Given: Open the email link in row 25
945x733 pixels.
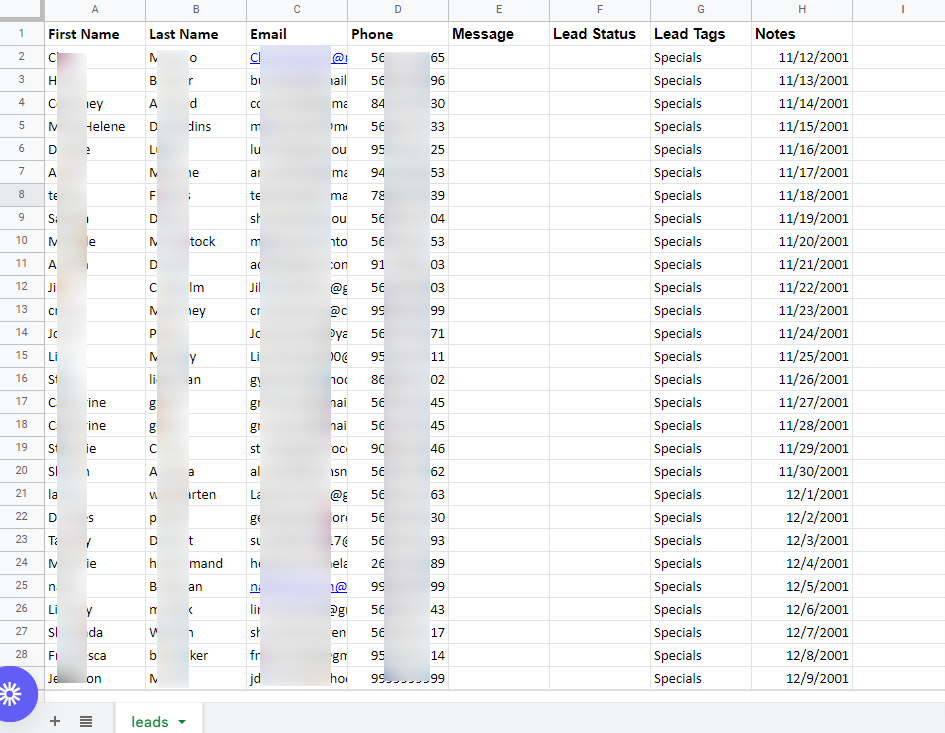Looking at the screenshot, I should pos(298,586).
